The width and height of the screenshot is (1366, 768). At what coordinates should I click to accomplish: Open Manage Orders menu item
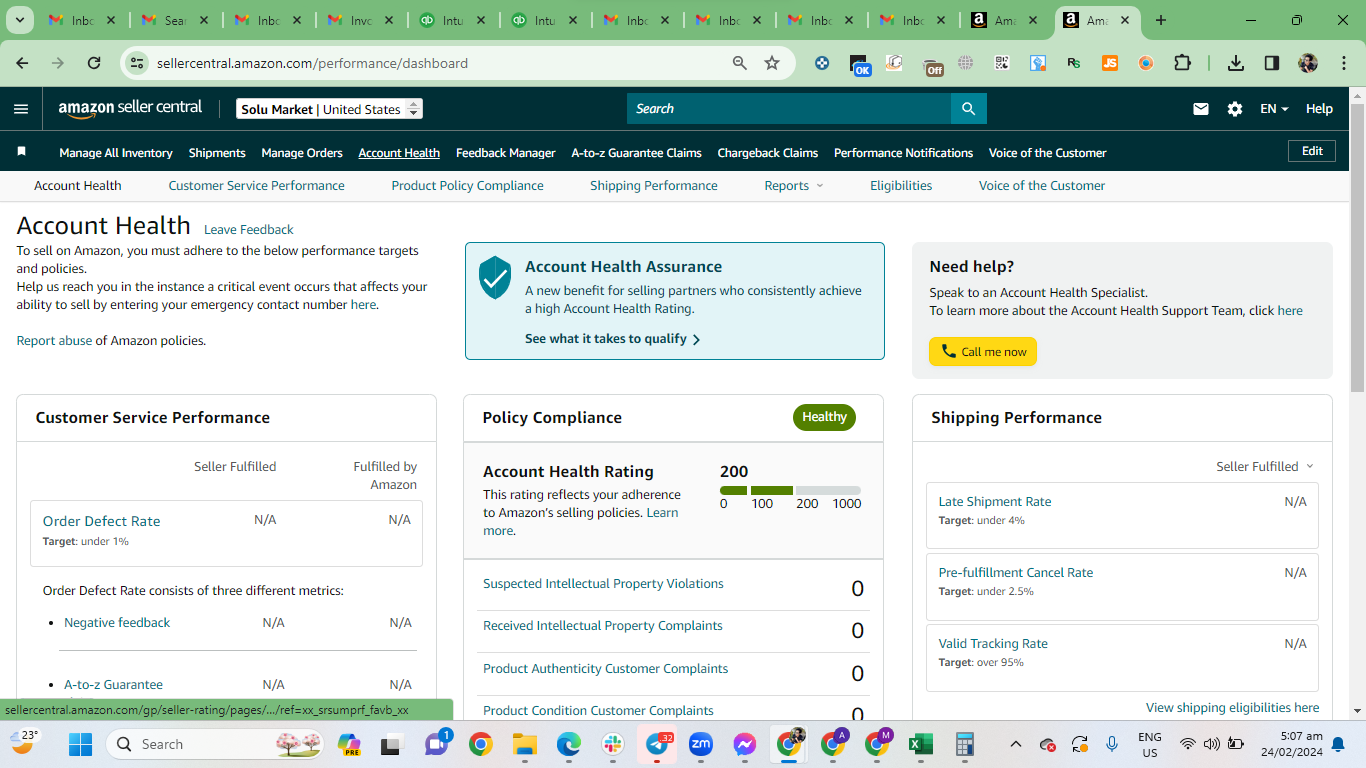[302, 153]
